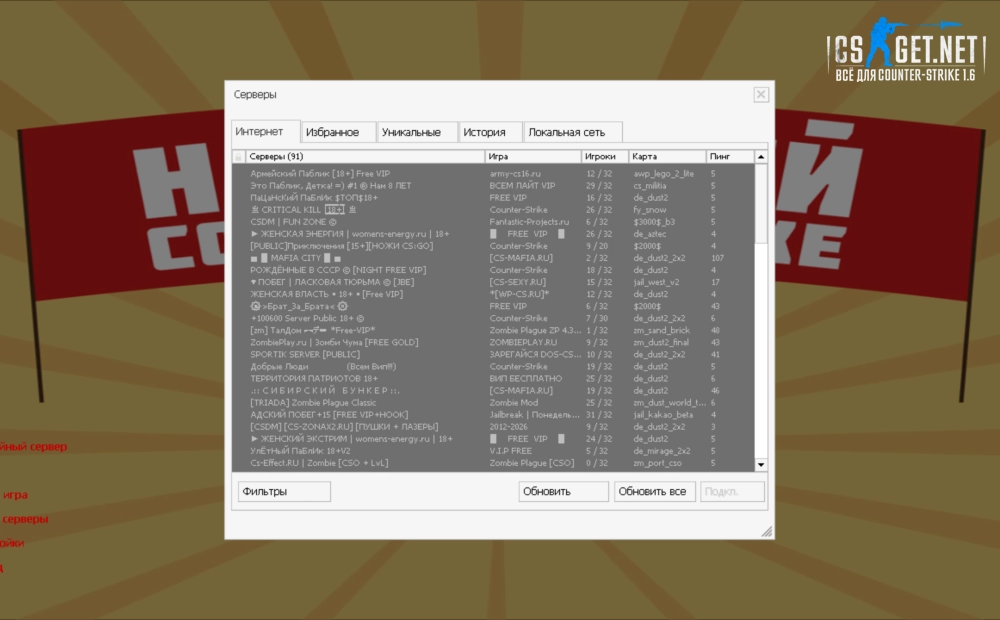Click the Подкл. connect button
This screenshot has height=620, width=1000.
coord(732,491)
